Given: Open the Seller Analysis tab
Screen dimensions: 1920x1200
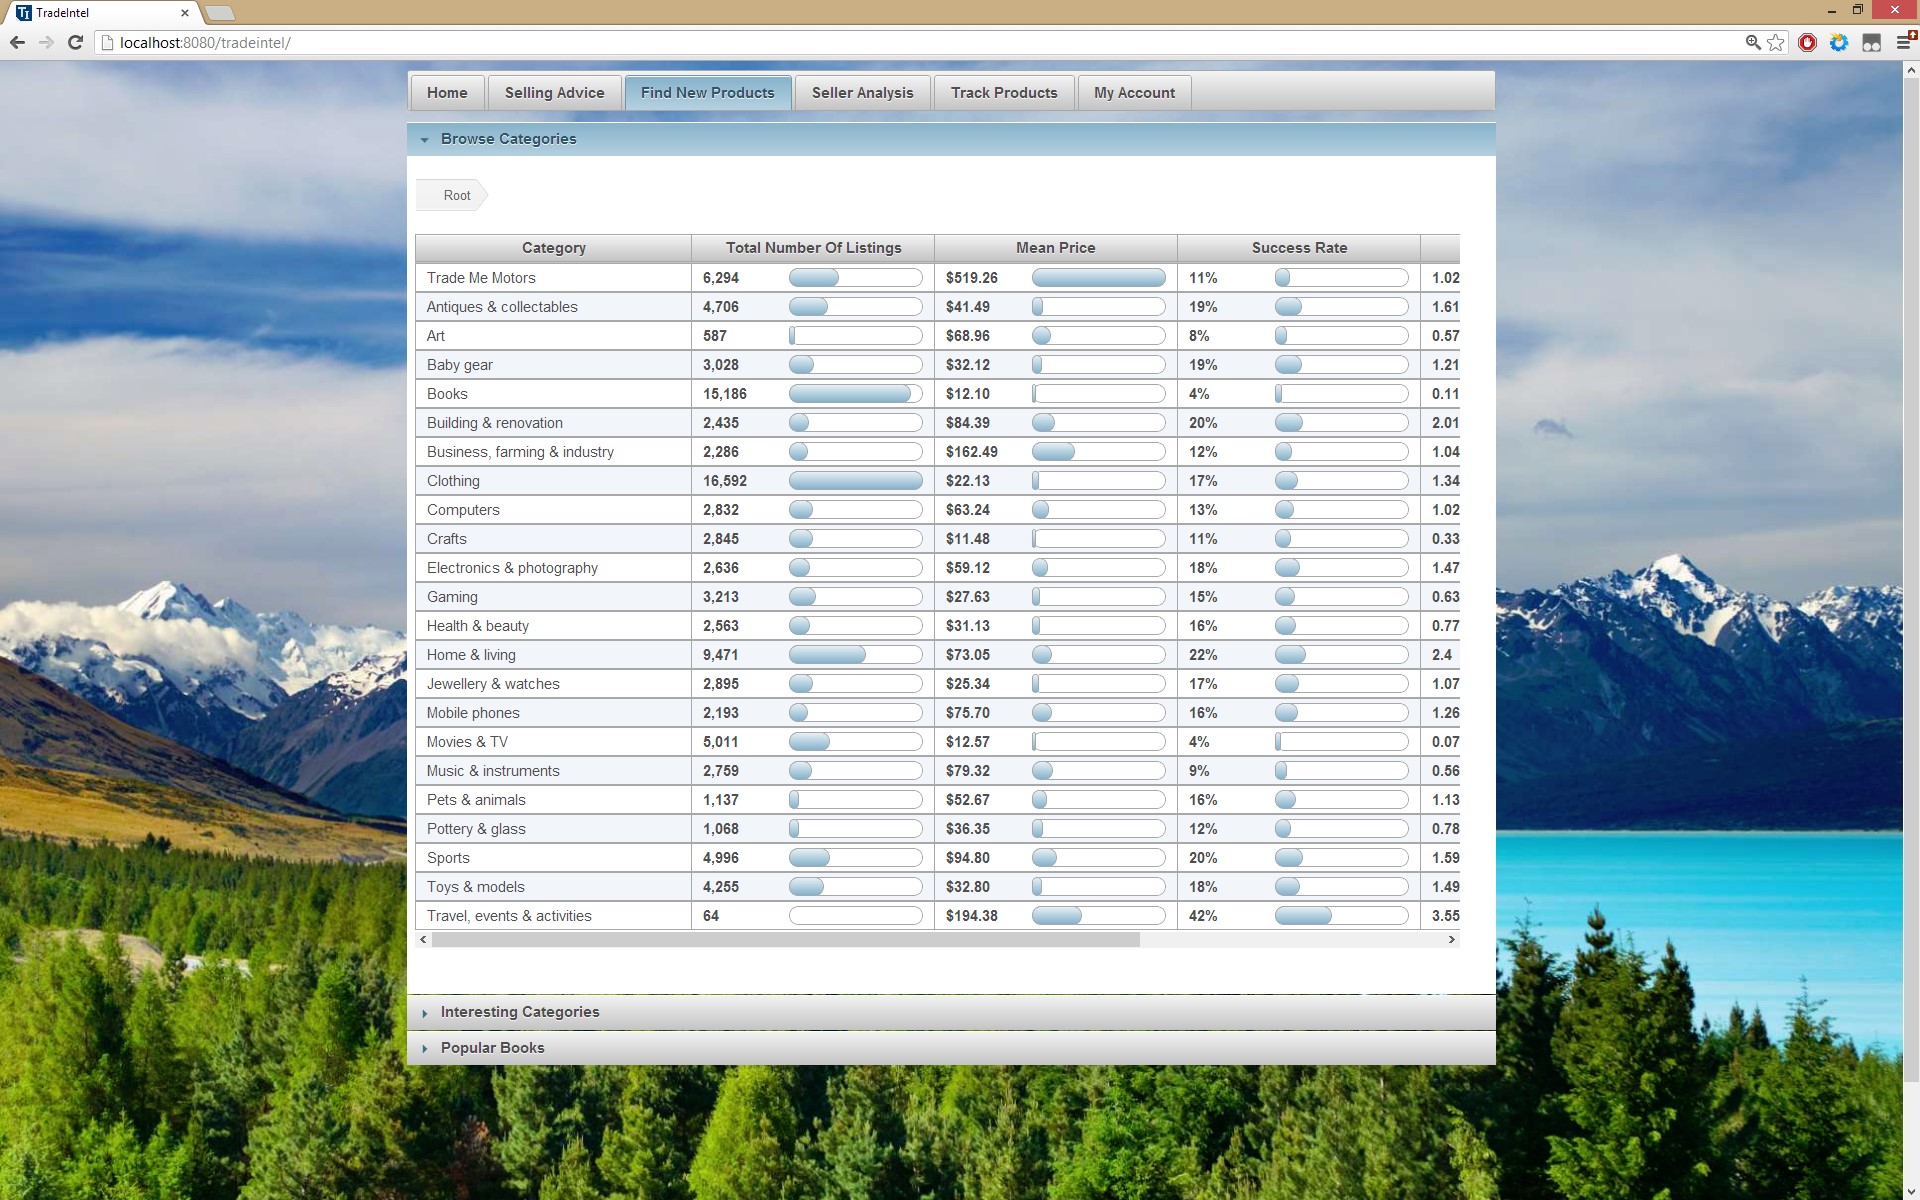Looking at the screenshot, I should click(862, 93).
